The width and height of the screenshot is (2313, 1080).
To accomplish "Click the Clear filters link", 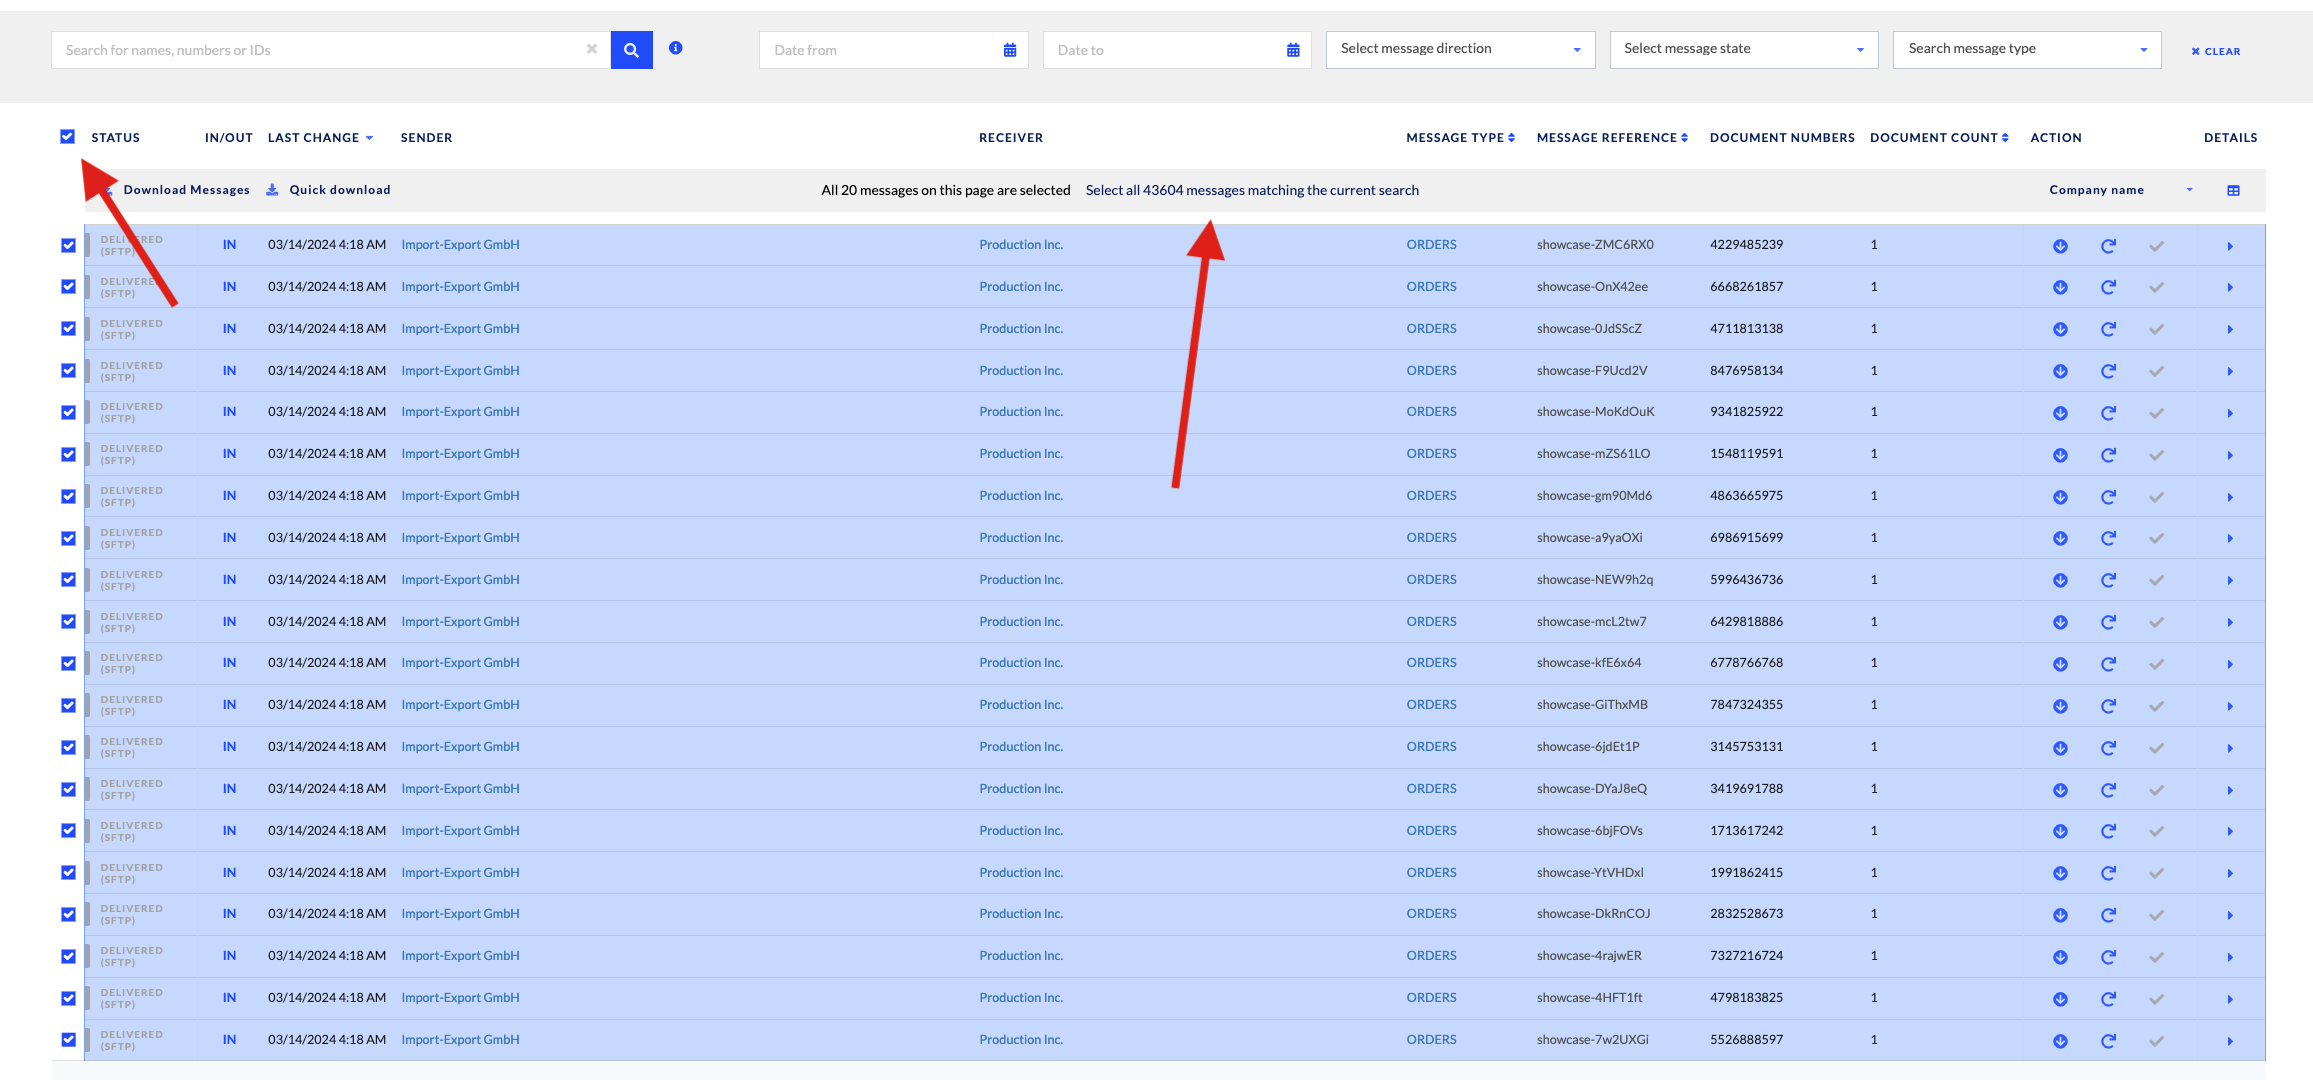I will 2216,51.
